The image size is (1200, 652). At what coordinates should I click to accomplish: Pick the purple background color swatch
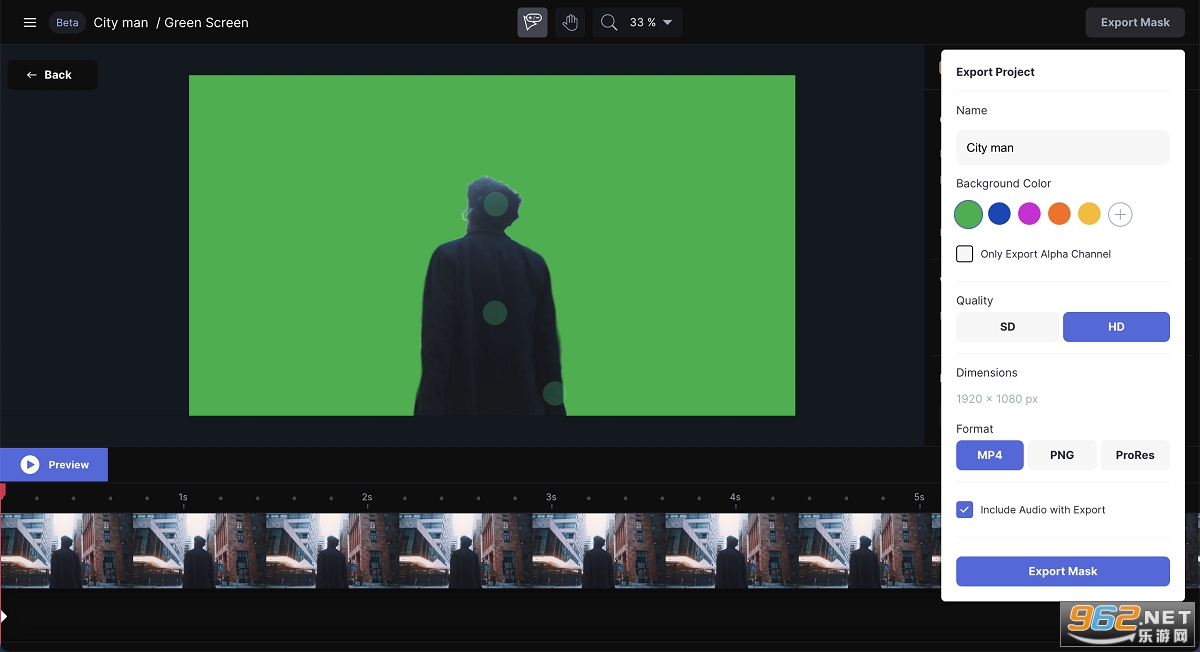(x=1029, y=214)
